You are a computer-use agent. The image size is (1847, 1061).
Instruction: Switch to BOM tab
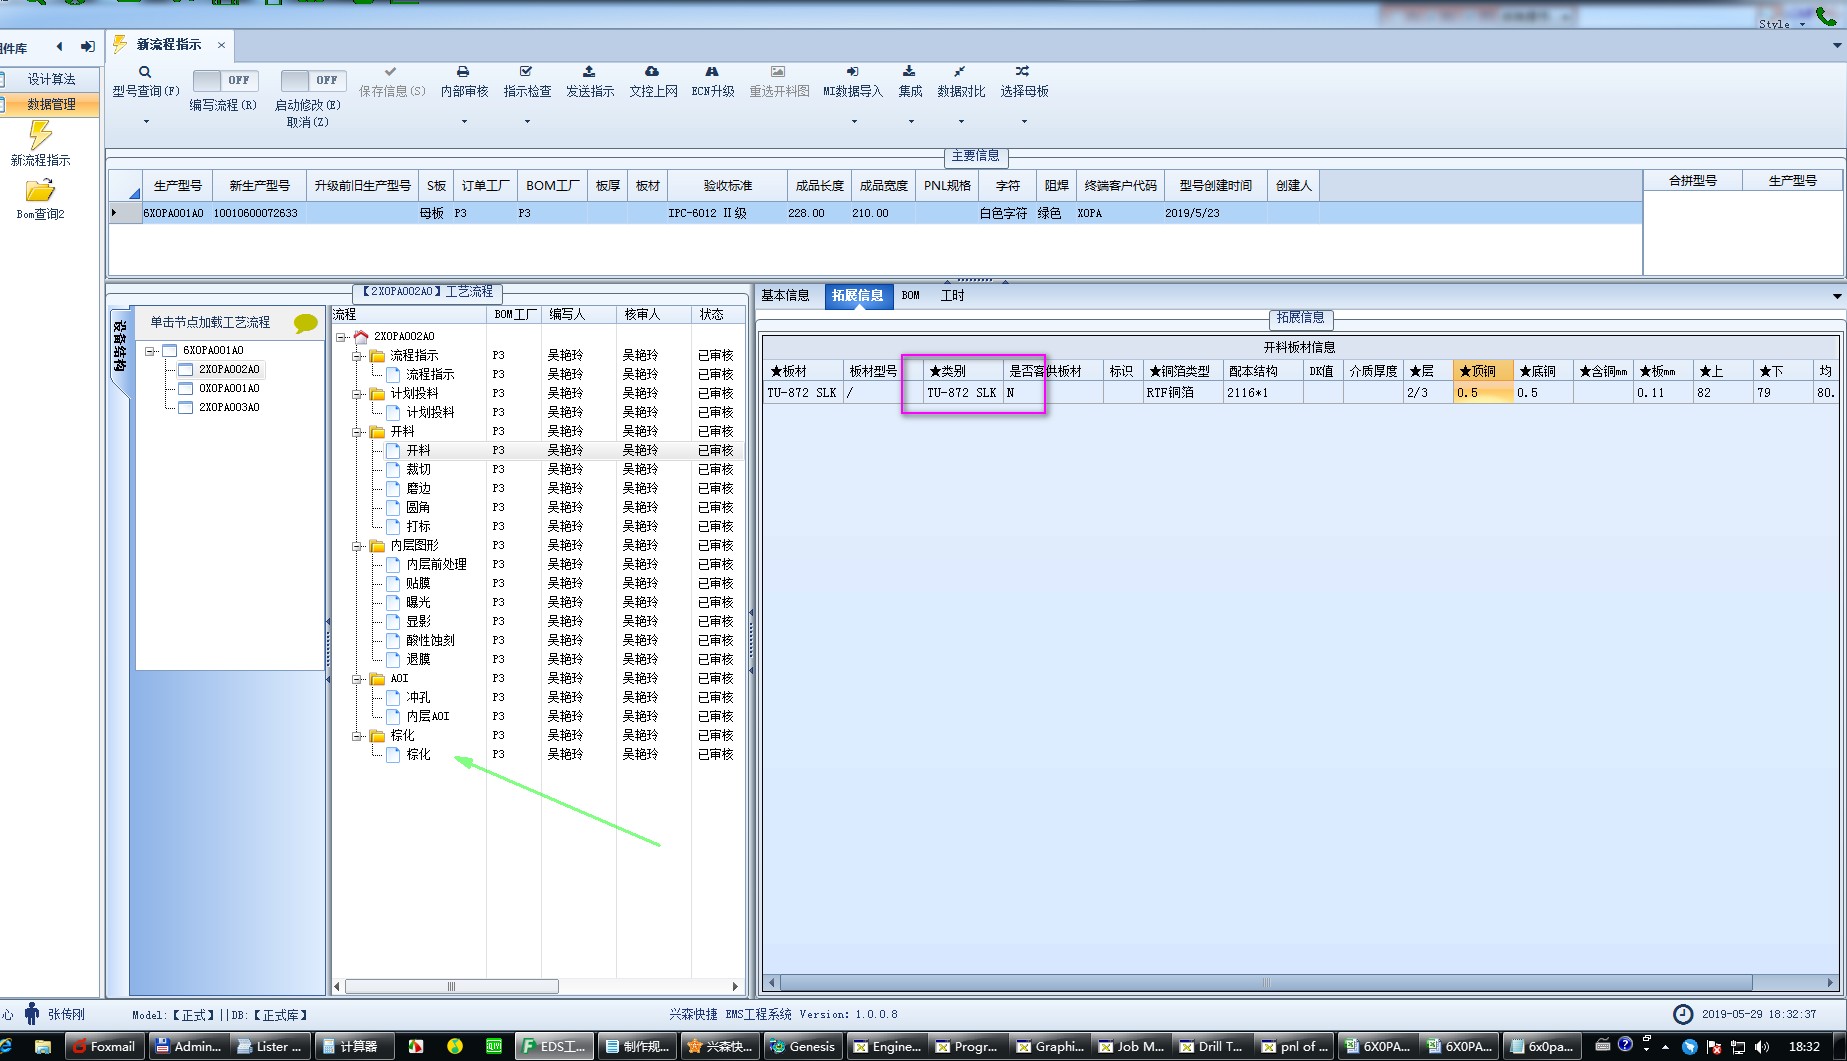(x=911, y=296)
